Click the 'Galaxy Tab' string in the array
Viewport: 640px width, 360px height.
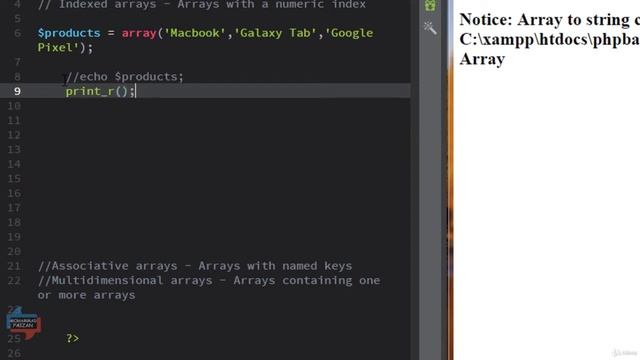(x=276, y=33)
